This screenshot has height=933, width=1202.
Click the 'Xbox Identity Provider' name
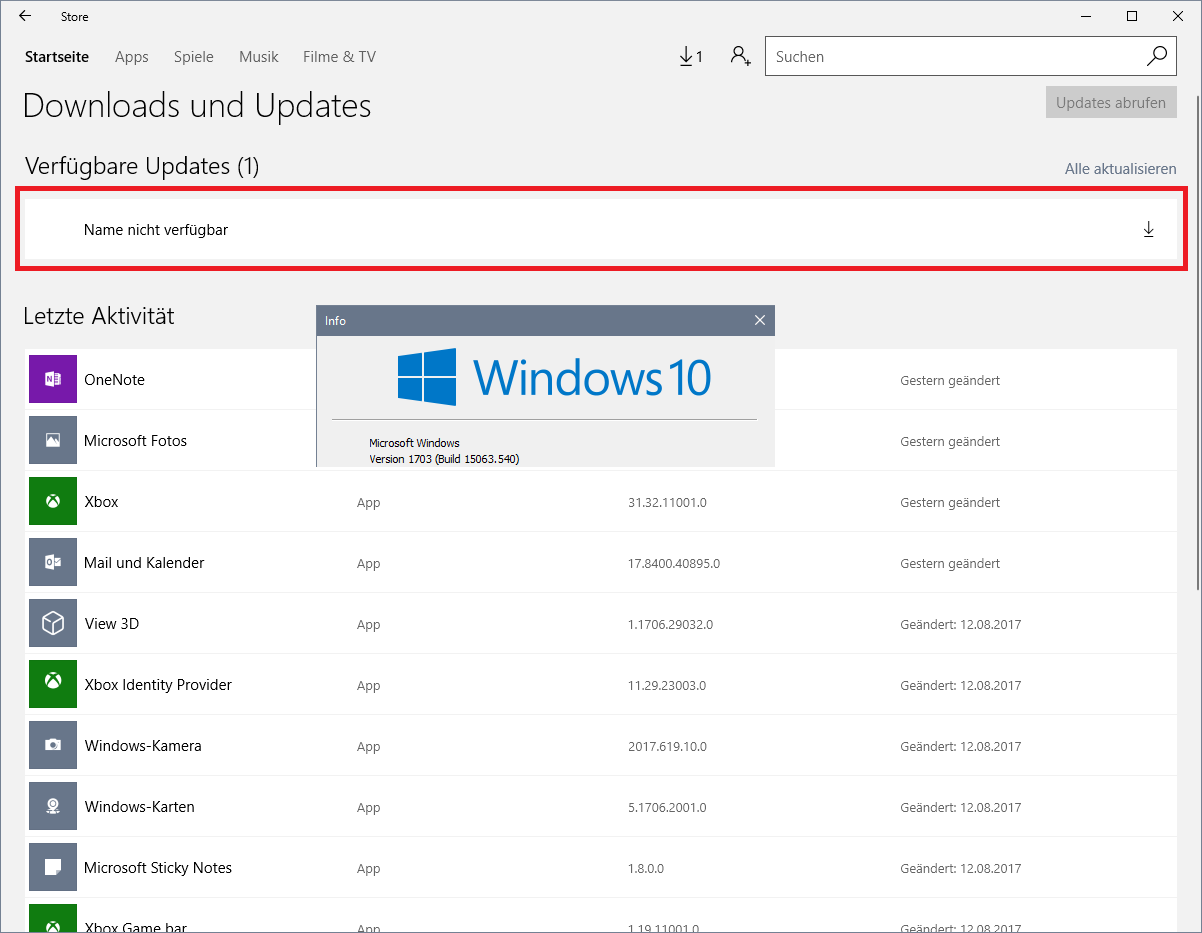click(x=158, y=685)
